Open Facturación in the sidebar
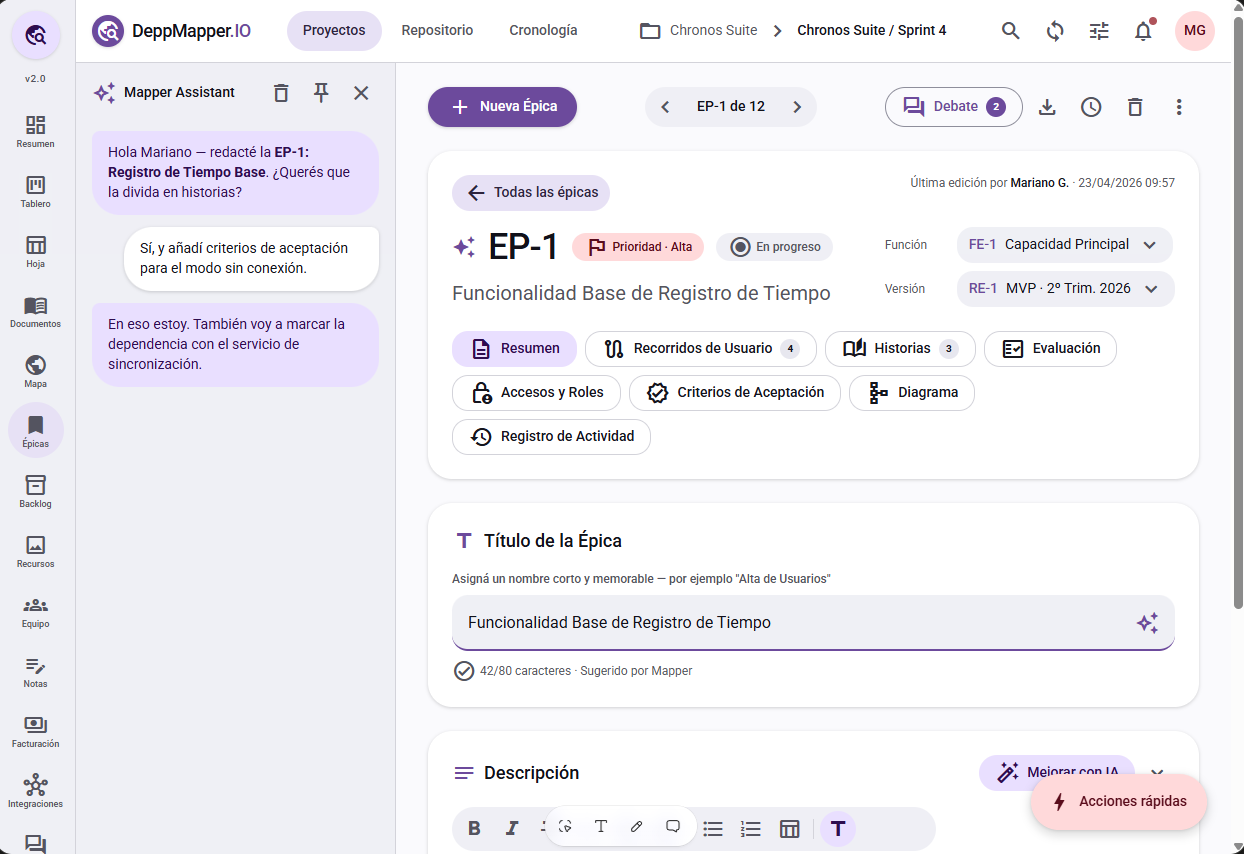 click(36, 732)
